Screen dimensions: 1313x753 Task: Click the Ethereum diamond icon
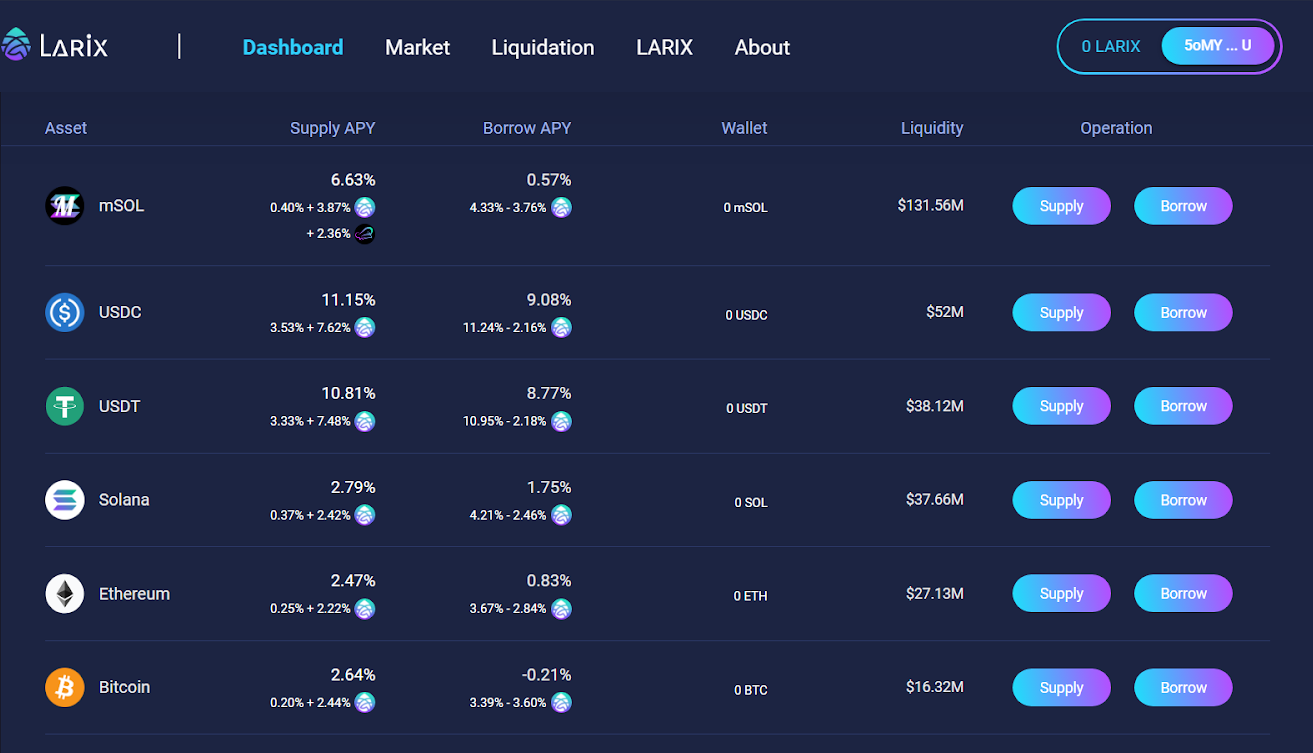coord(65,594)
